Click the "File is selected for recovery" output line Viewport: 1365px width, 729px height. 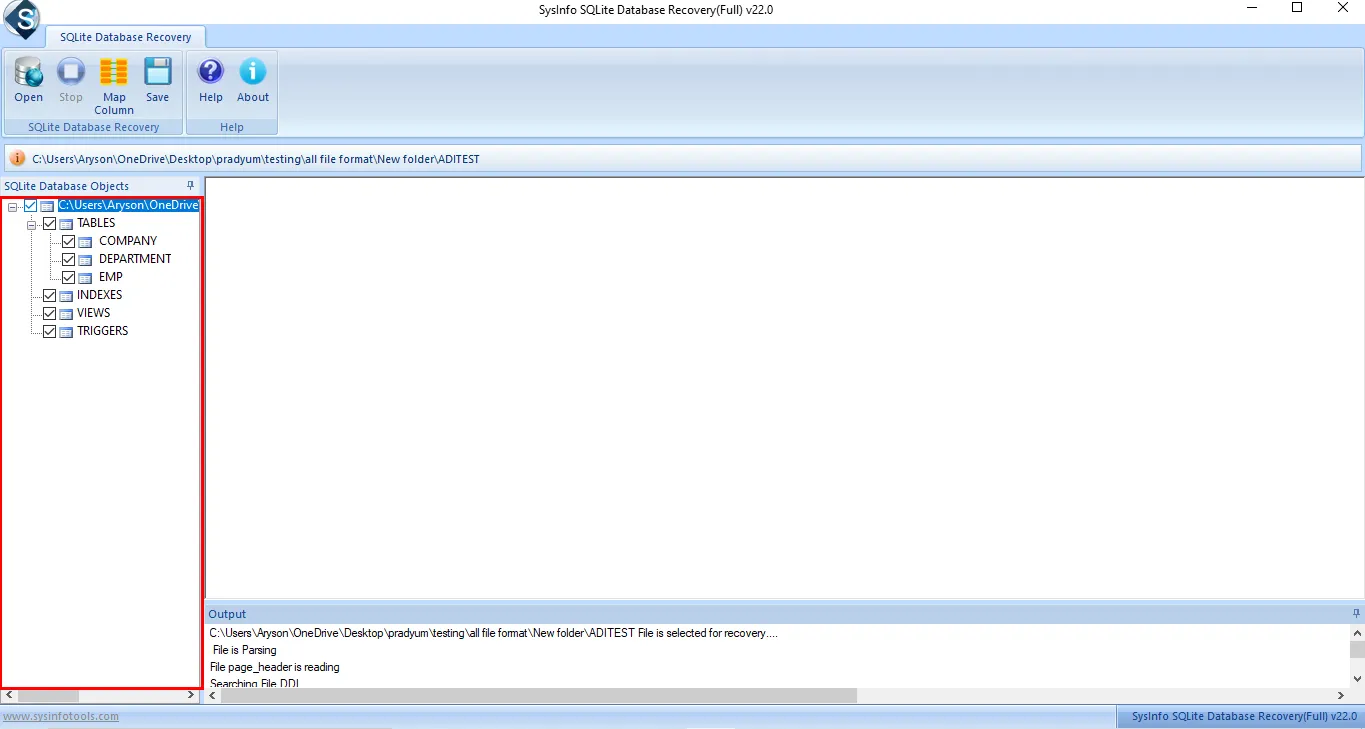point(494,633)
